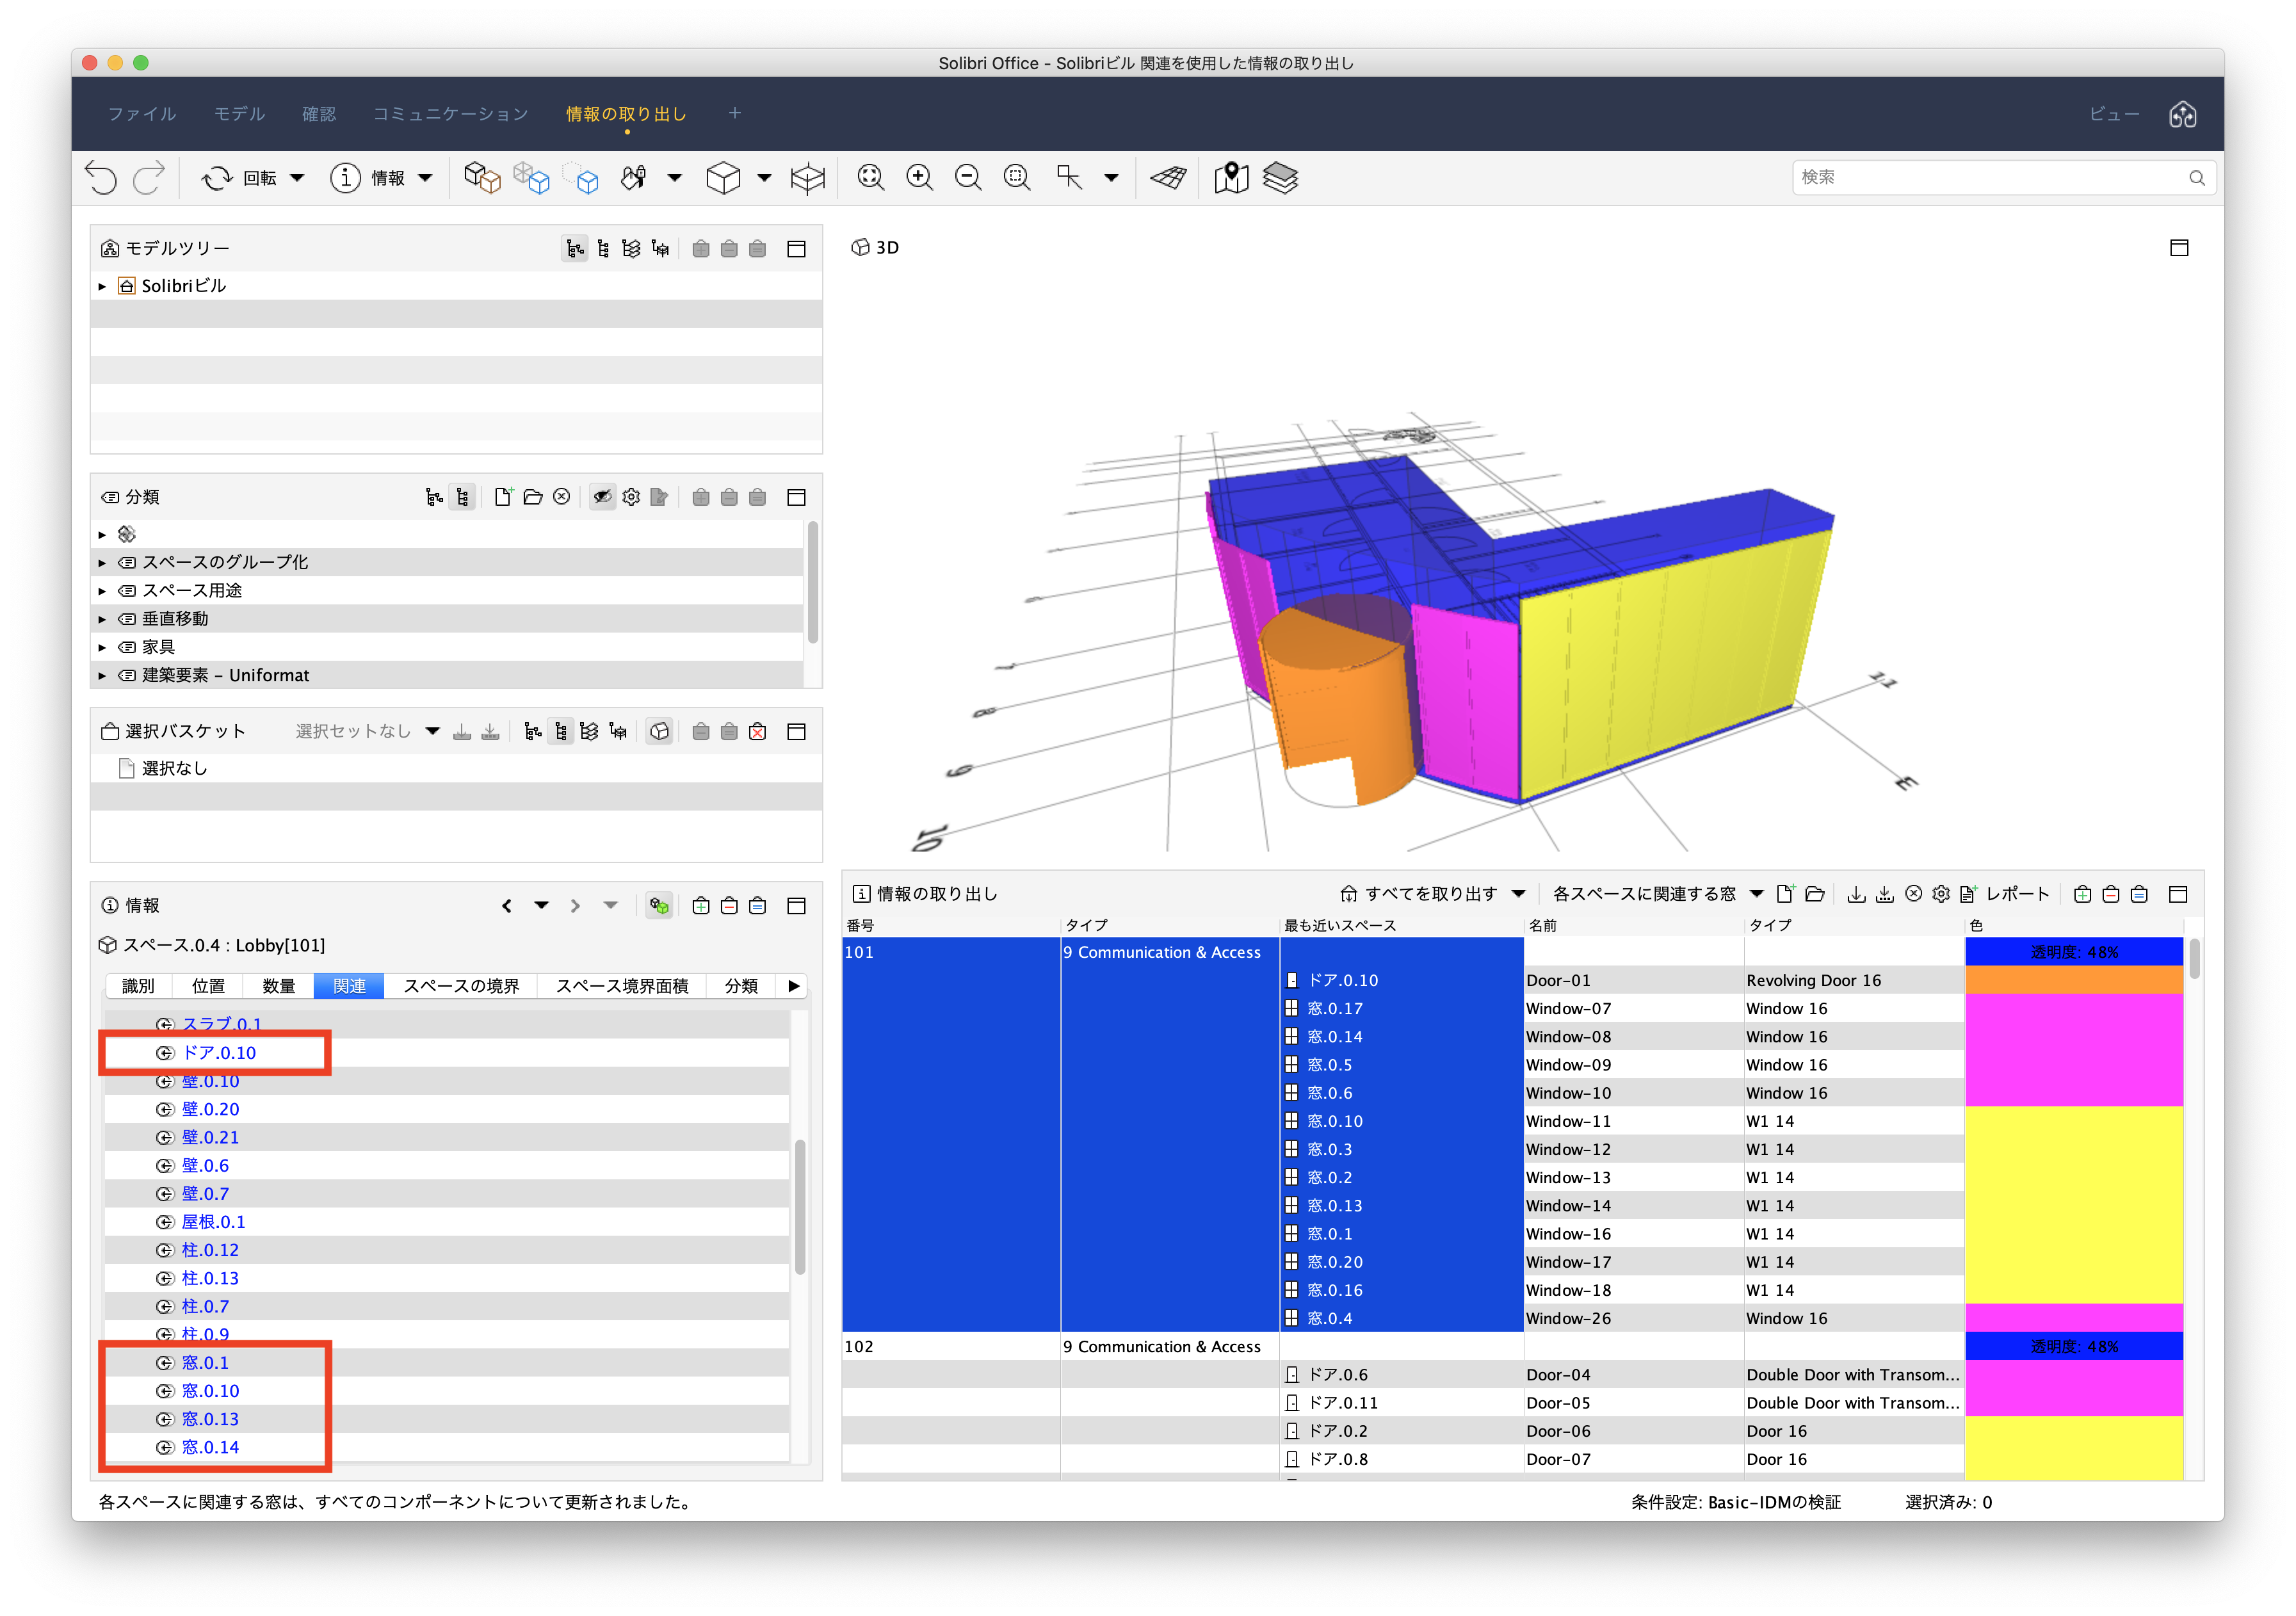Open the すべてを取り出す dropdown
The width and height of the screenshot is (2296, 1616).
point(1518,894)
